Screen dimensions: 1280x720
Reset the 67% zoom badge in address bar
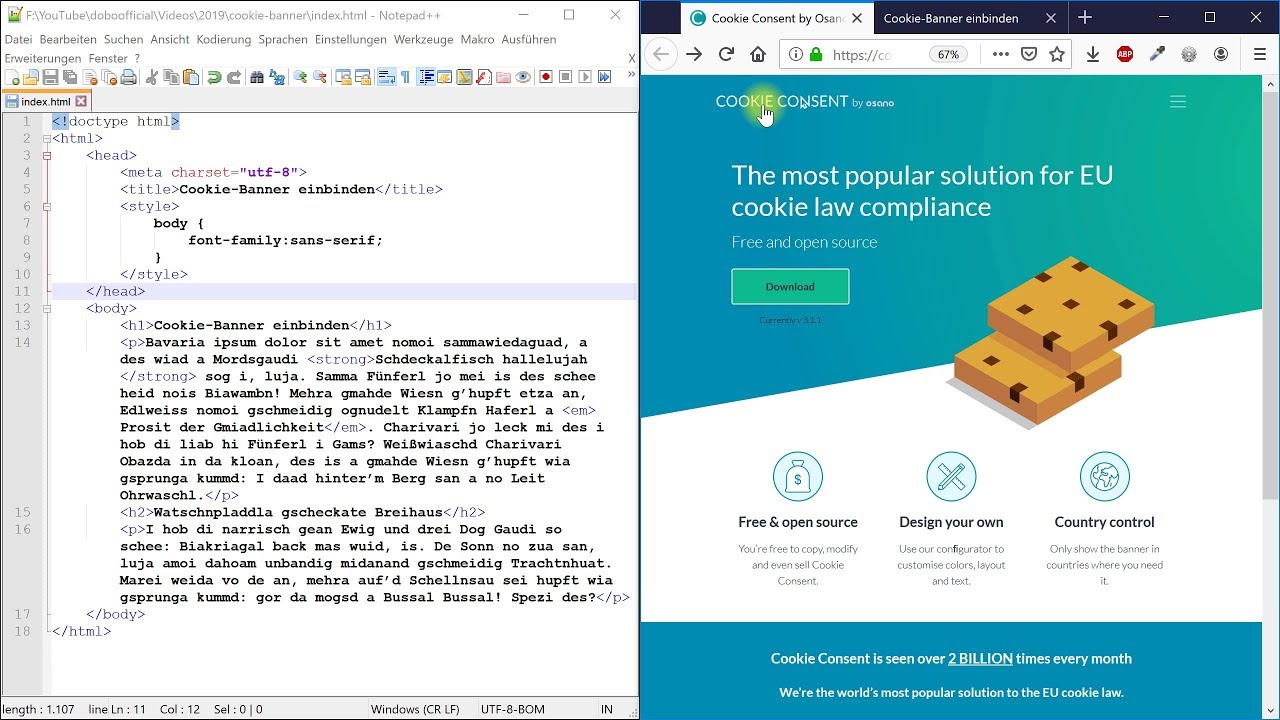[948, 55]
